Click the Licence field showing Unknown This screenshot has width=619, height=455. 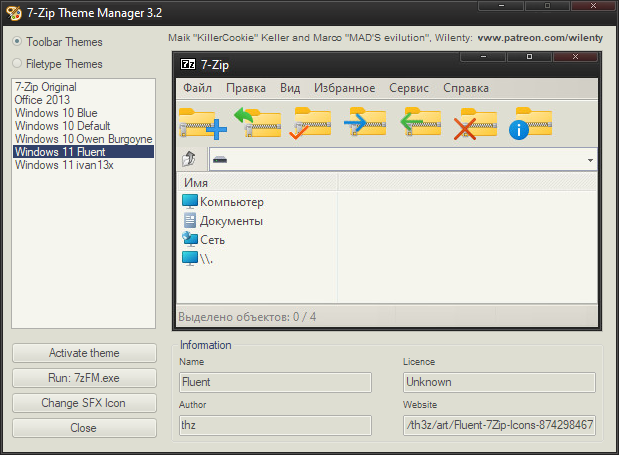pyautogui.click(x=499, y=382)
